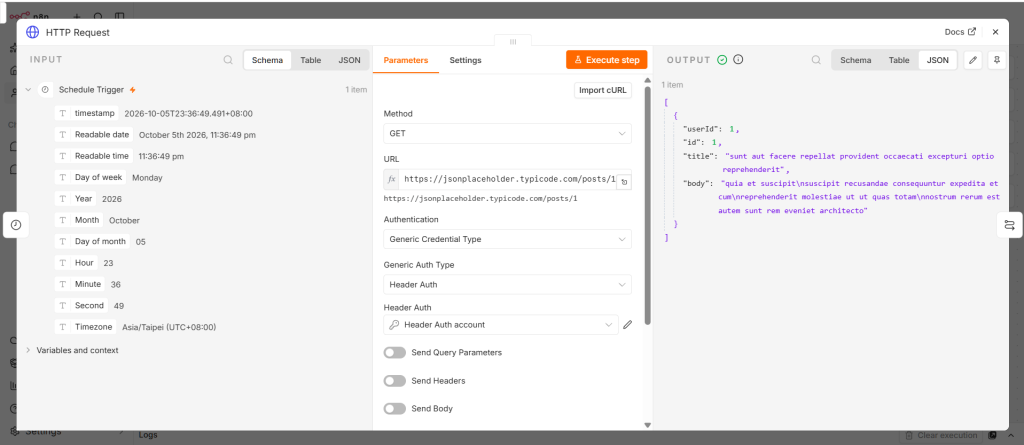1024x445 pixels.
Task: Select the Year field pill
Action: (76, 199)
